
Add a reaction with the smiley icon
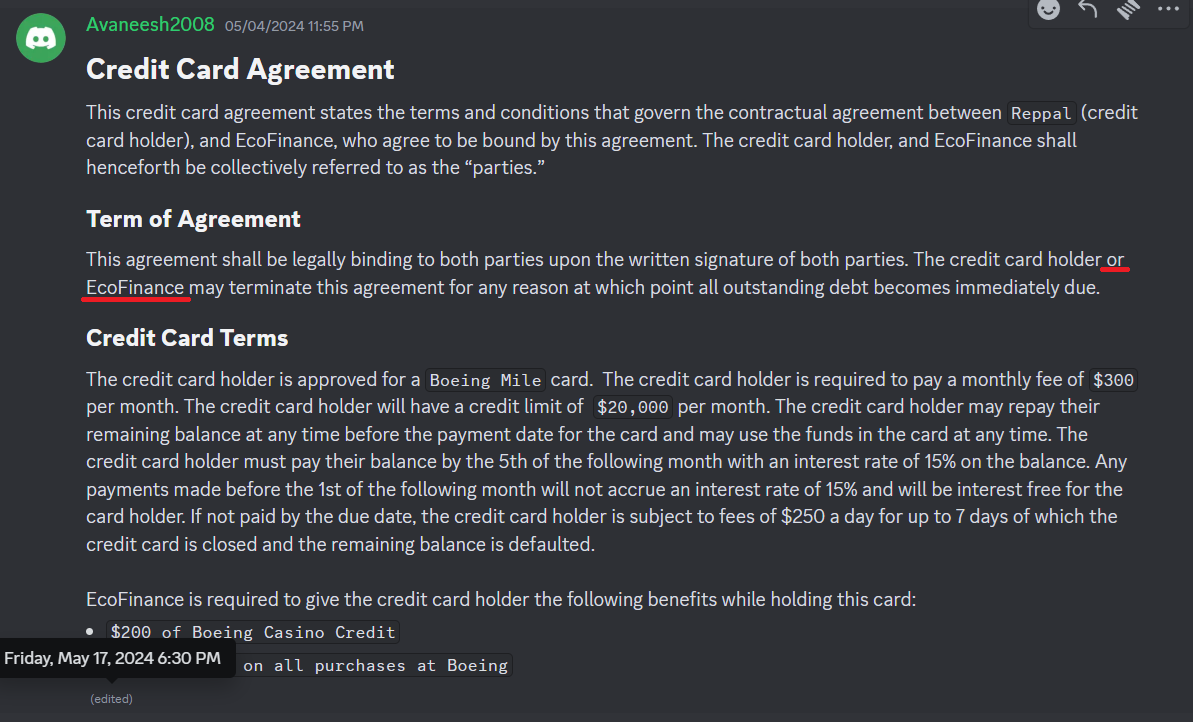pyautogui.click(x=1048, y=9)
